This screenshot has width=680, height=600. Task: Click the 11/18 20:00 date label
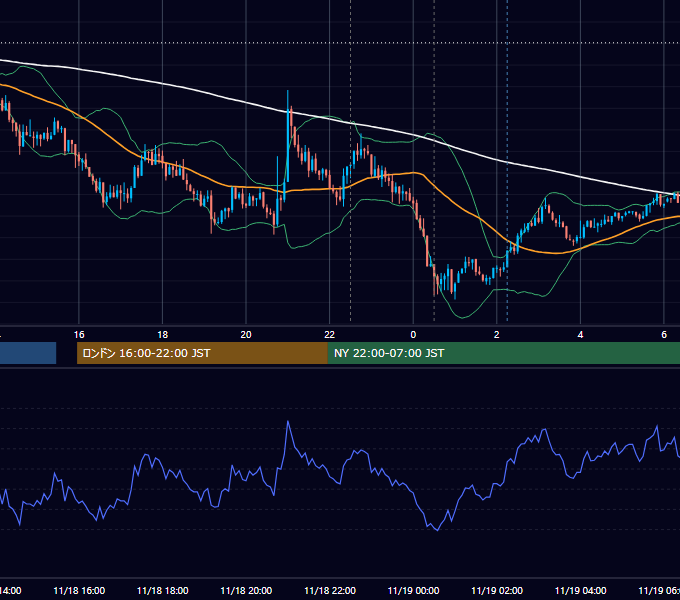point(246,591)
